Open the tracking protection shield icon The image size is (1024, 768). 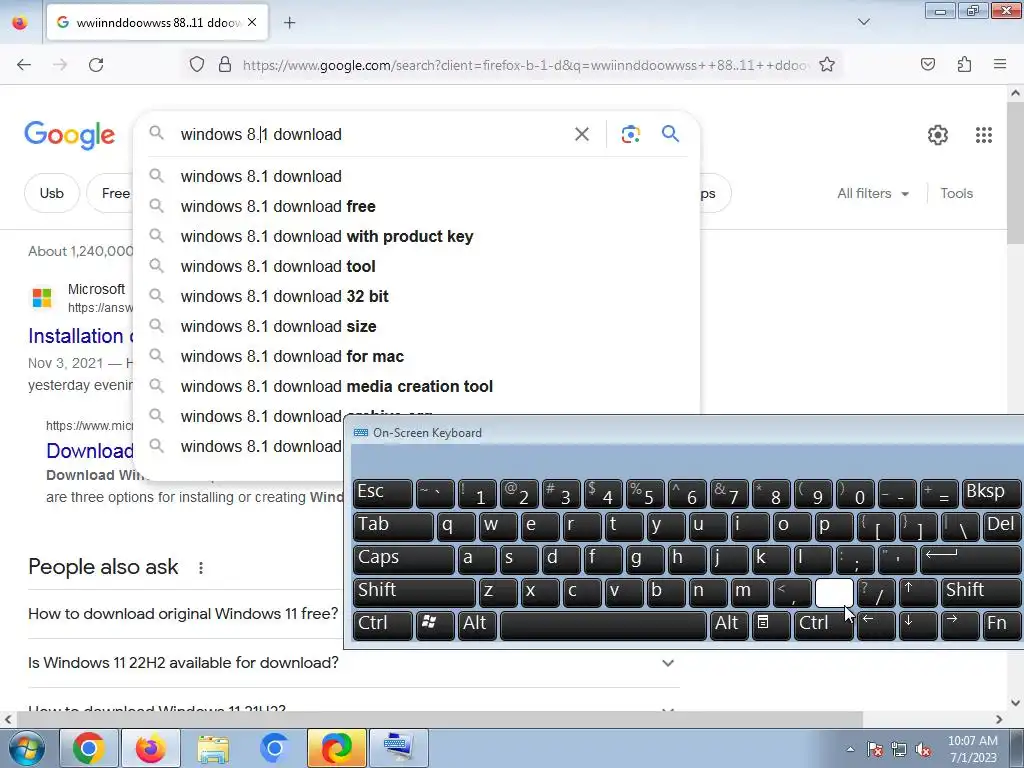click(x=197, y=65)
